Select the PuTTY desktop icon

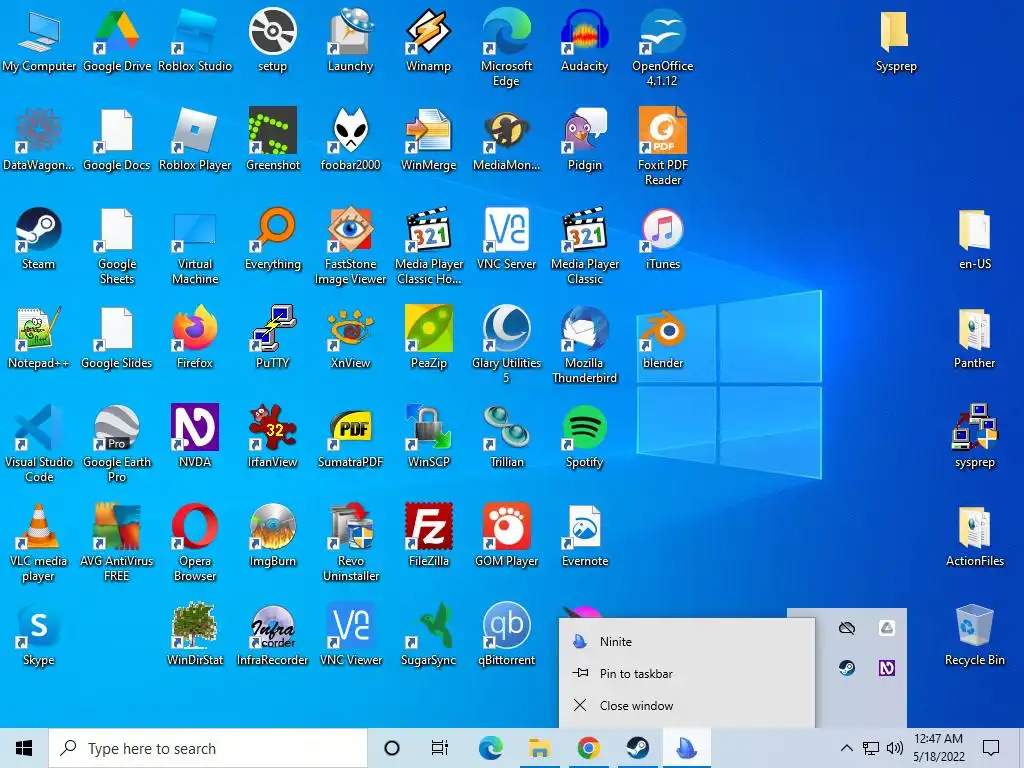click(273, 338)
